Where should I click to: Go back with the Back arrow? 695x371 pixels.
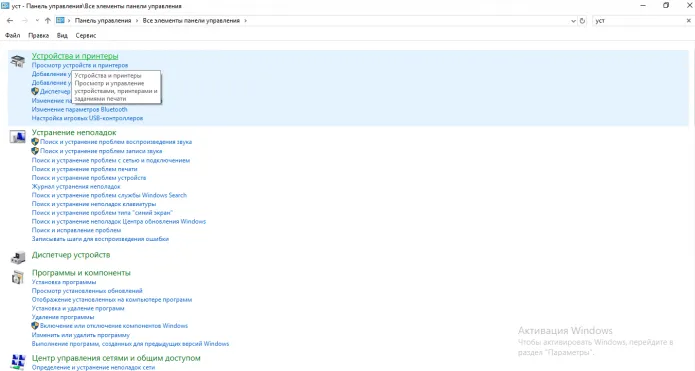[x=10, y=20]
